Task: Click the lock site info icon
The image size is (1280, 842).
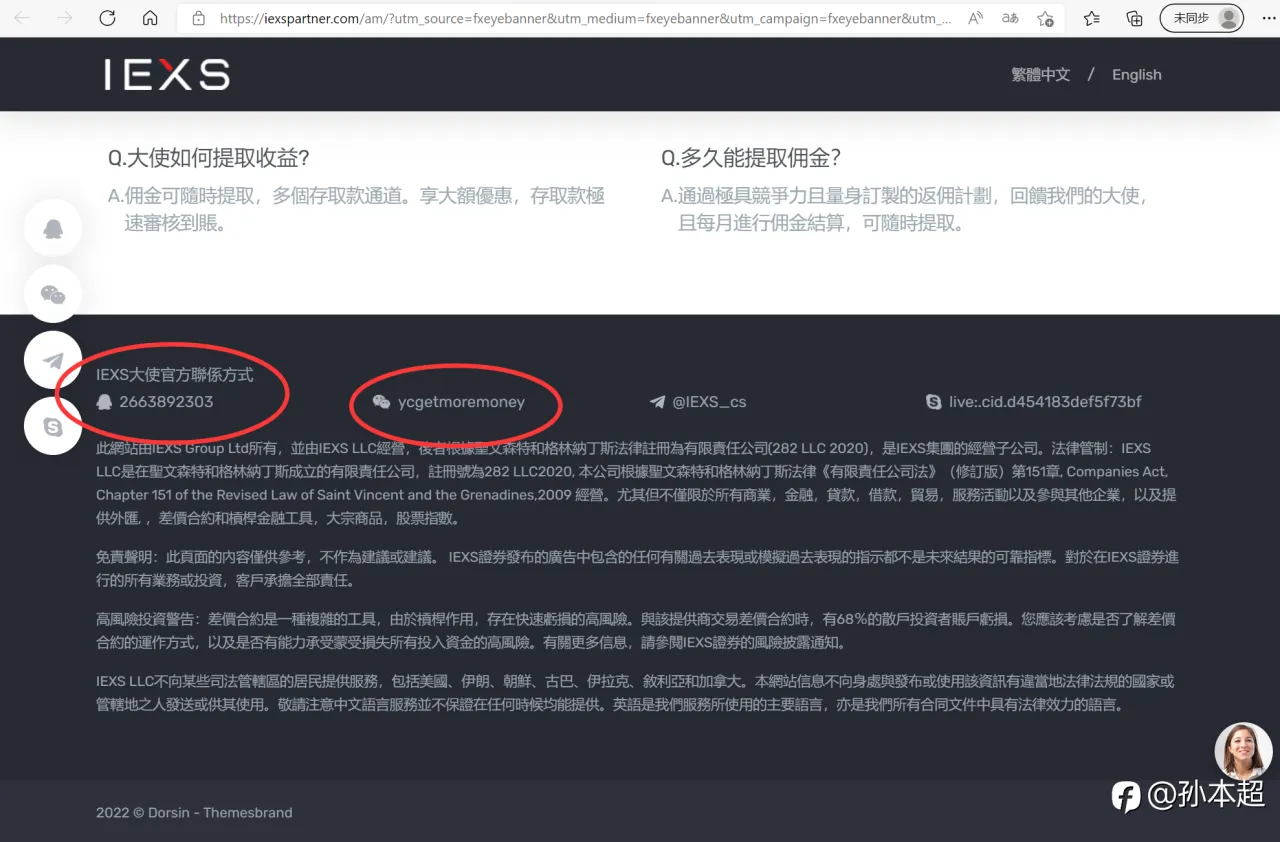Action: pyautogui.click(x=198, y=18)
